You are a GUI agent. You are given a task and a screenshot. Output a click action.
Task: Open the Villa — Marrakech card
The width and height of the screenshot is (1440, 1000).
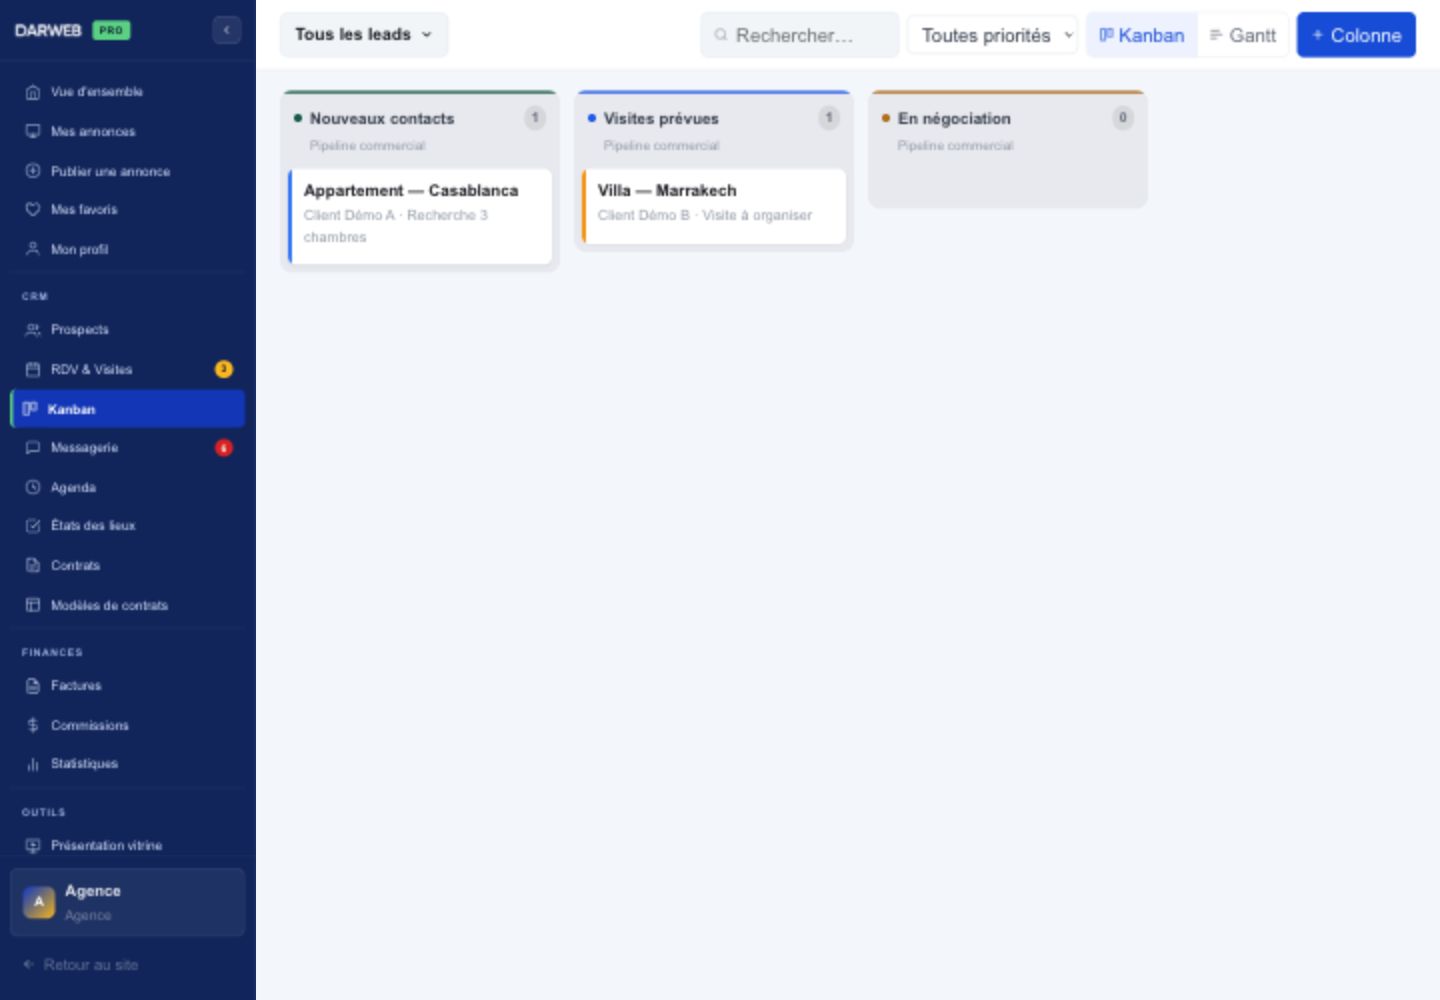pos(714,206)
